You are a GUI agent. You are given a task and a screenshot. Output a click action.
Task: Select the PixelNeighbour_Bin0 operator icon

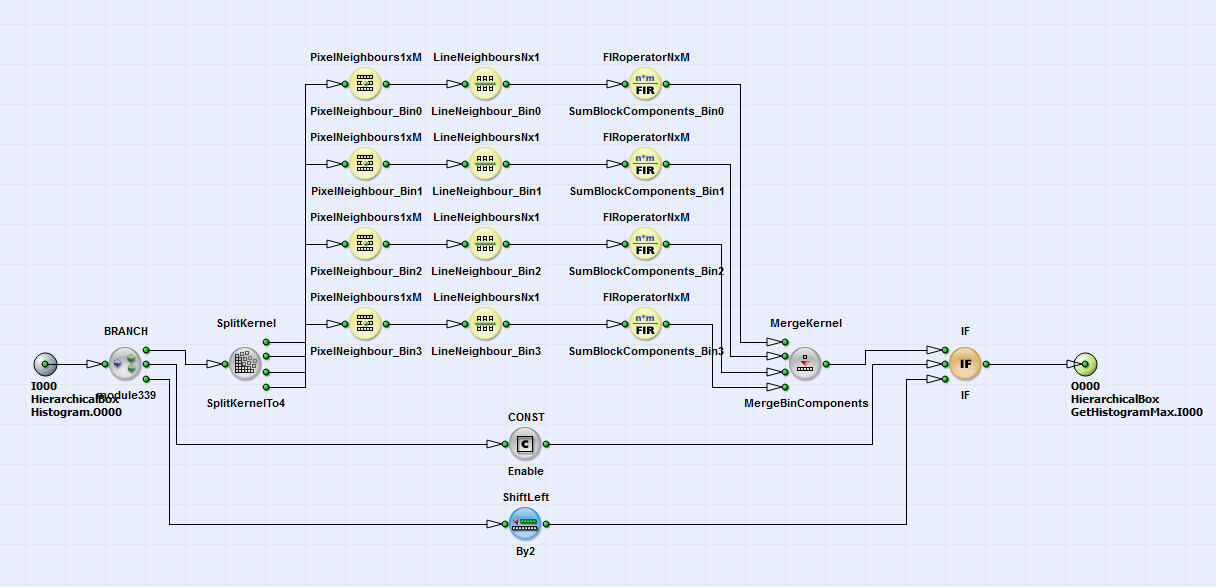[x=365, y=84]
